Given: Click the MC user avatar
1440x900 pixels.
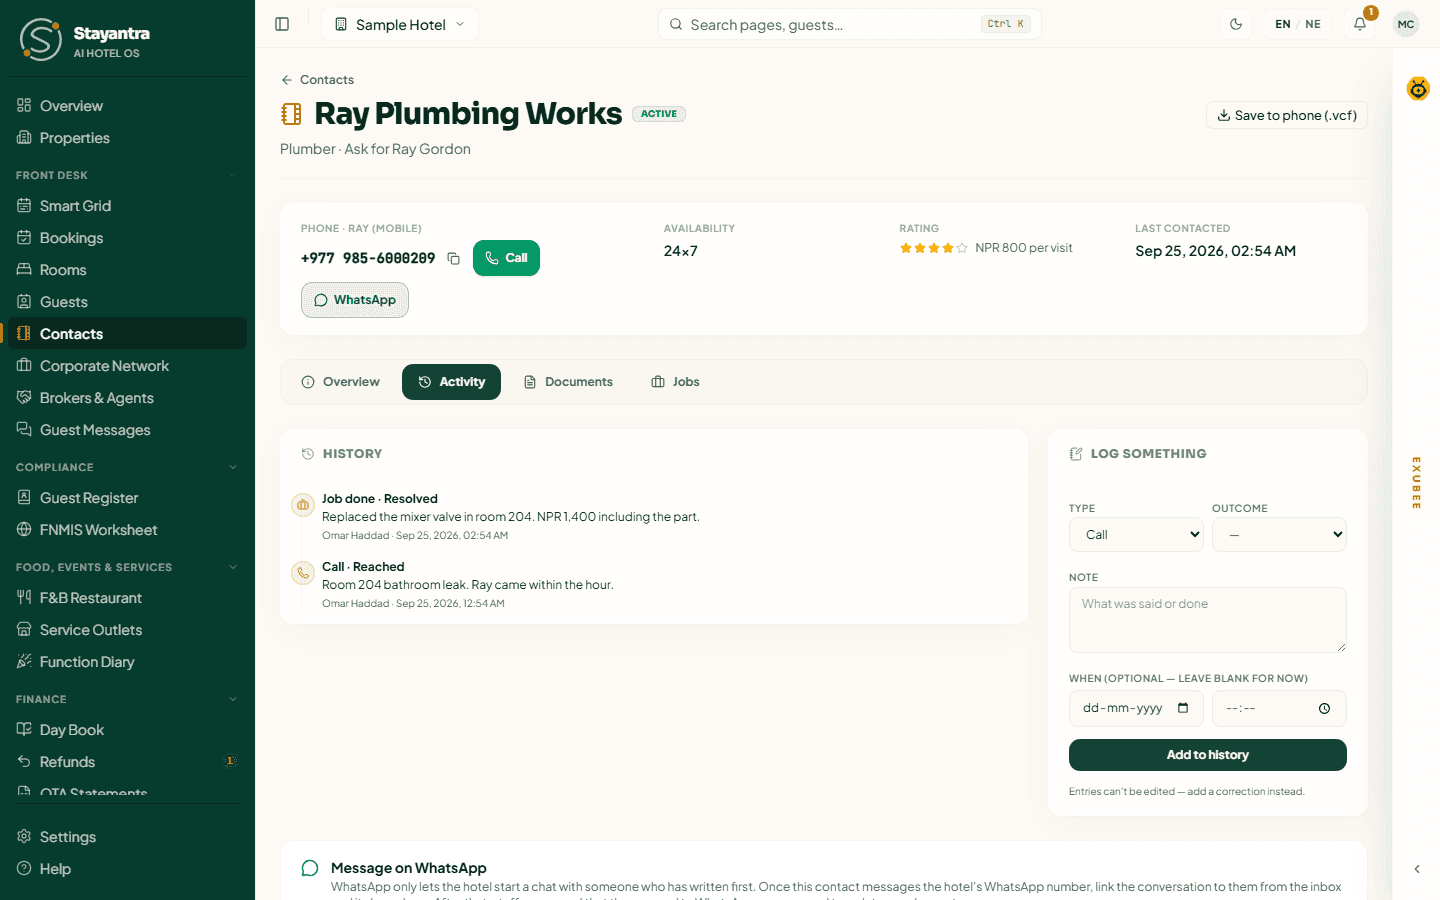Looking at the screenshot, I should pyautogui.click(x=1406, y=24).
